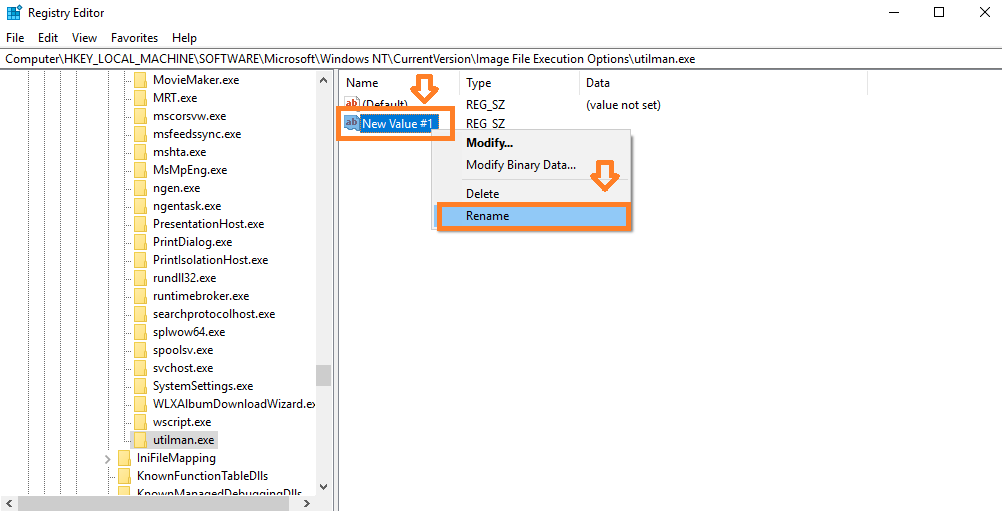Select the rundll32.exe key label
The image size is (1002, 511).
pos(184,278)
